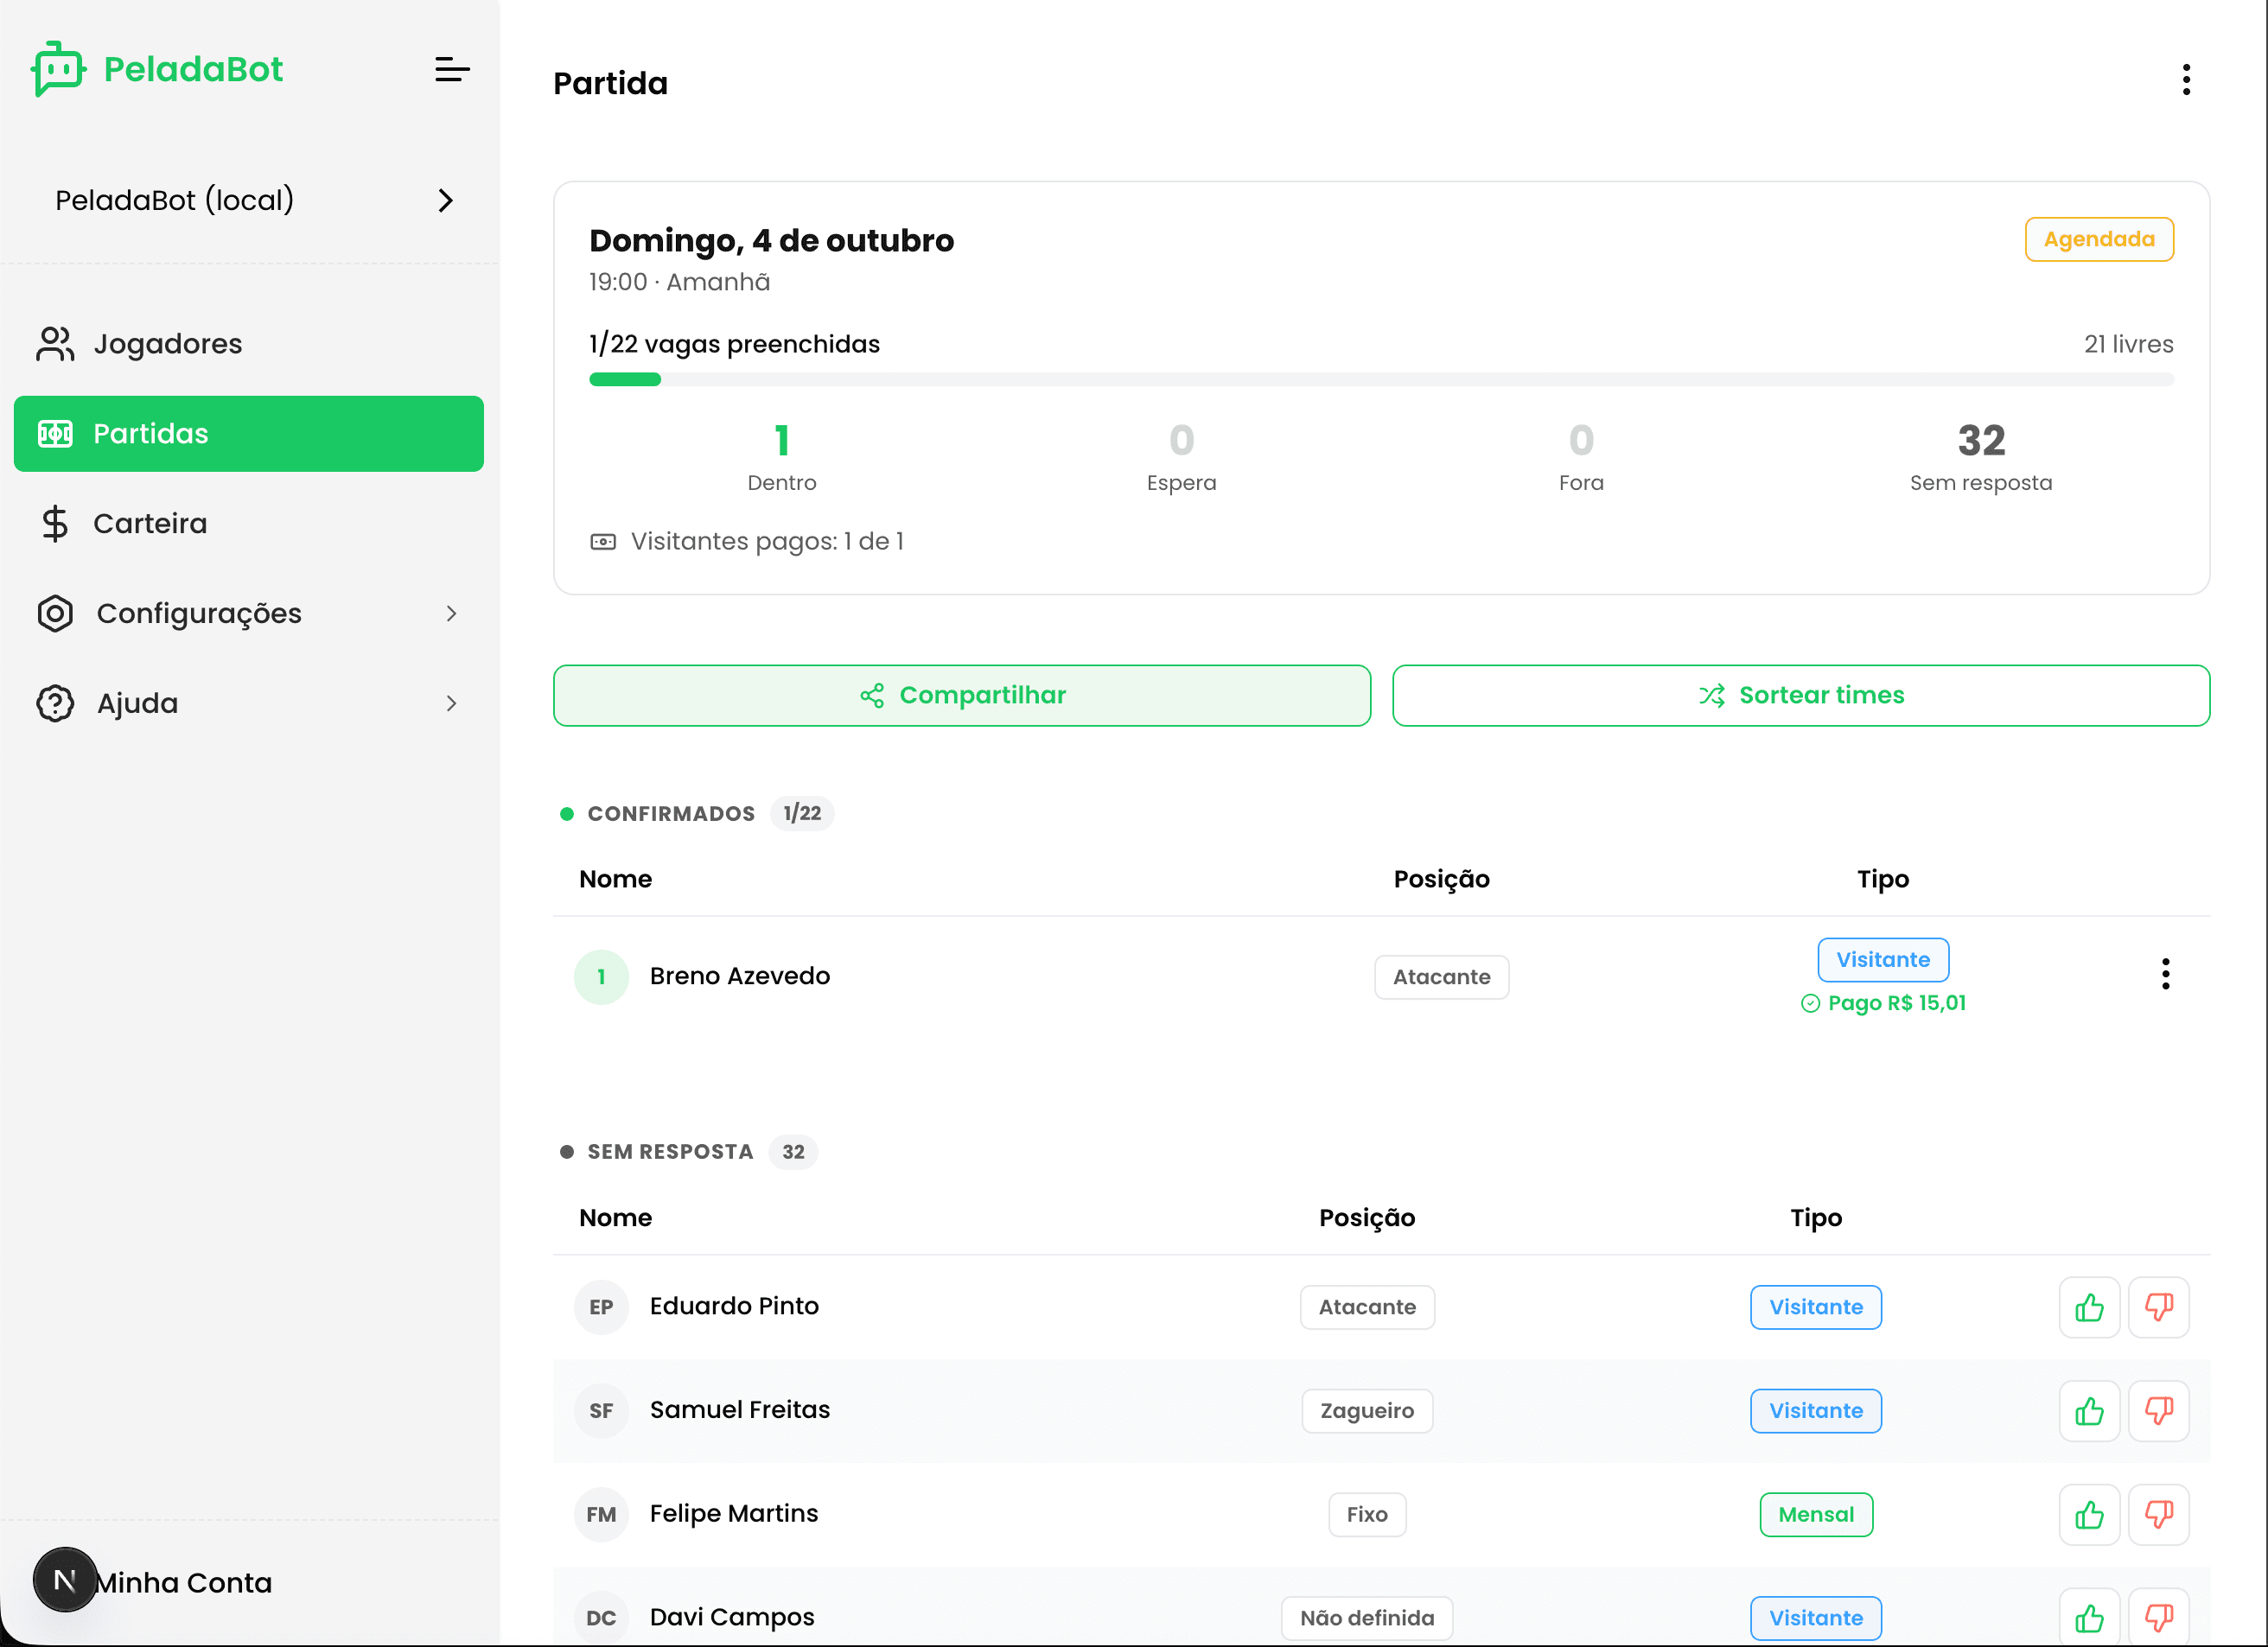Image resolution: width=2268 pixels, height=1647 pixels.
Task: Click the Carteira dollar sign icon
Action: click(x=55, y=523)
